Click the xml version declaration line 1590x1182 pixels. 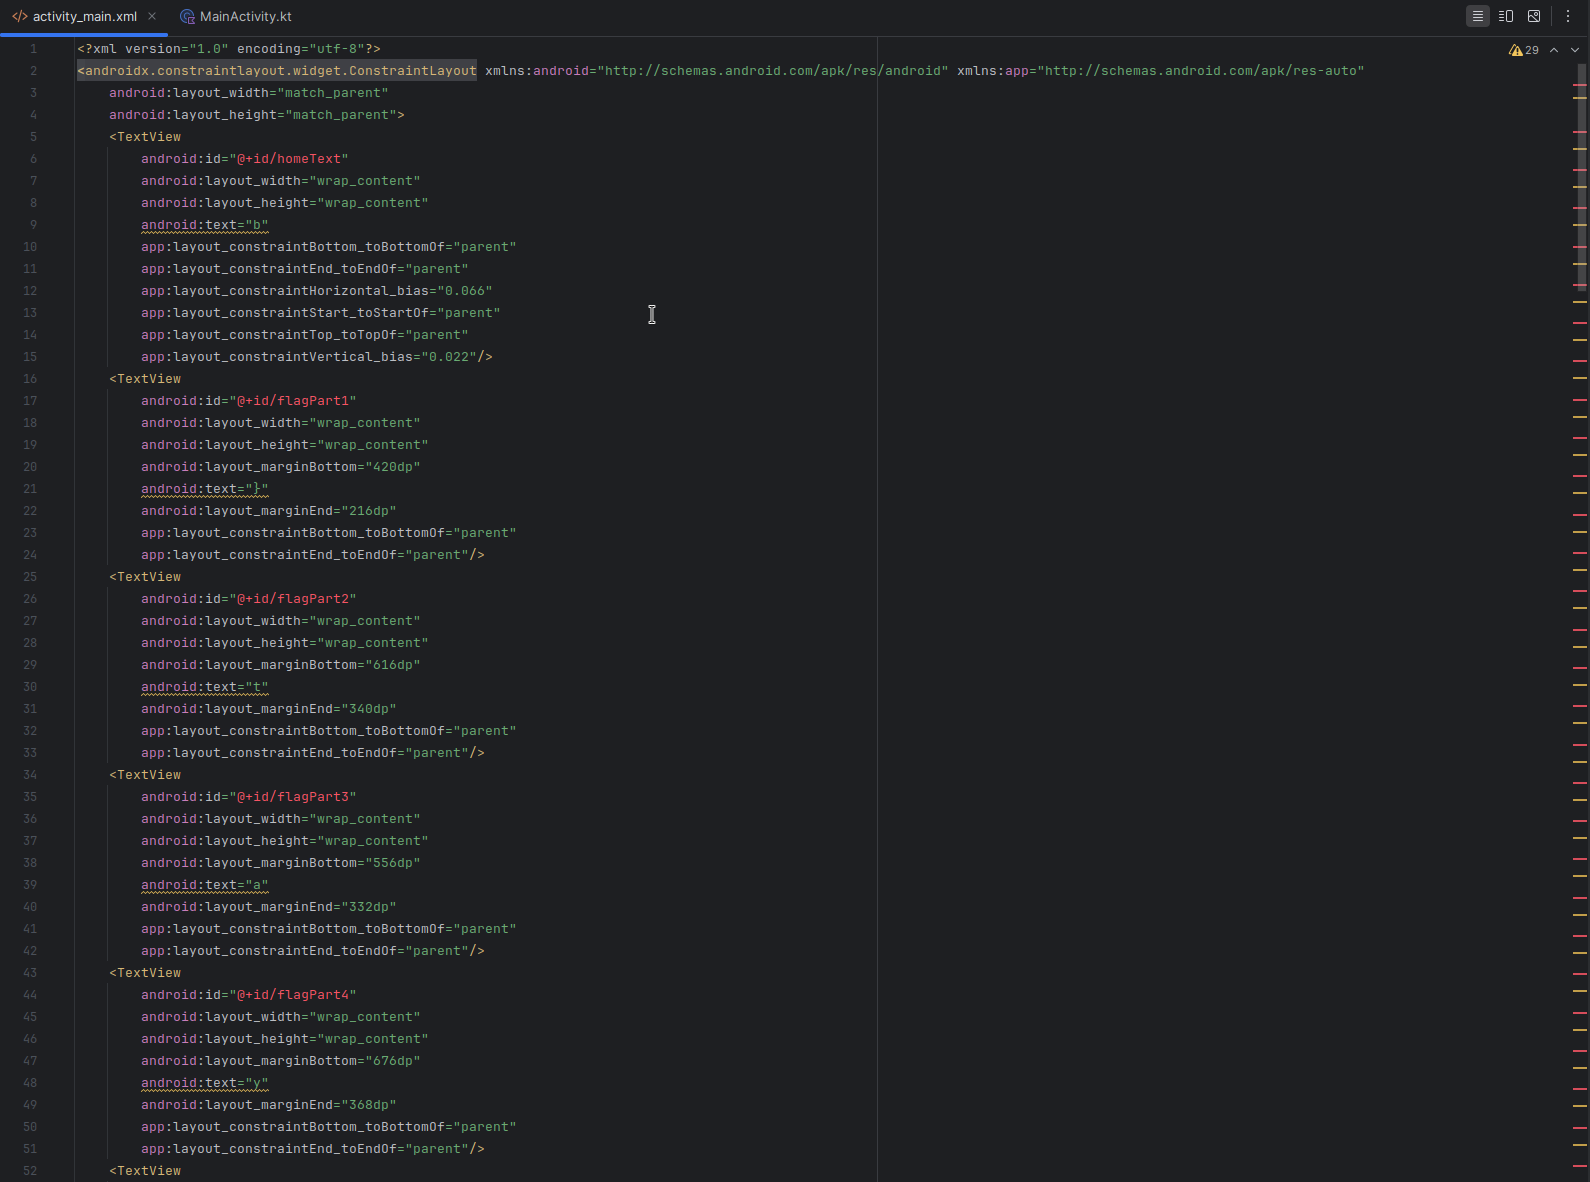click(x=229, y=49)
